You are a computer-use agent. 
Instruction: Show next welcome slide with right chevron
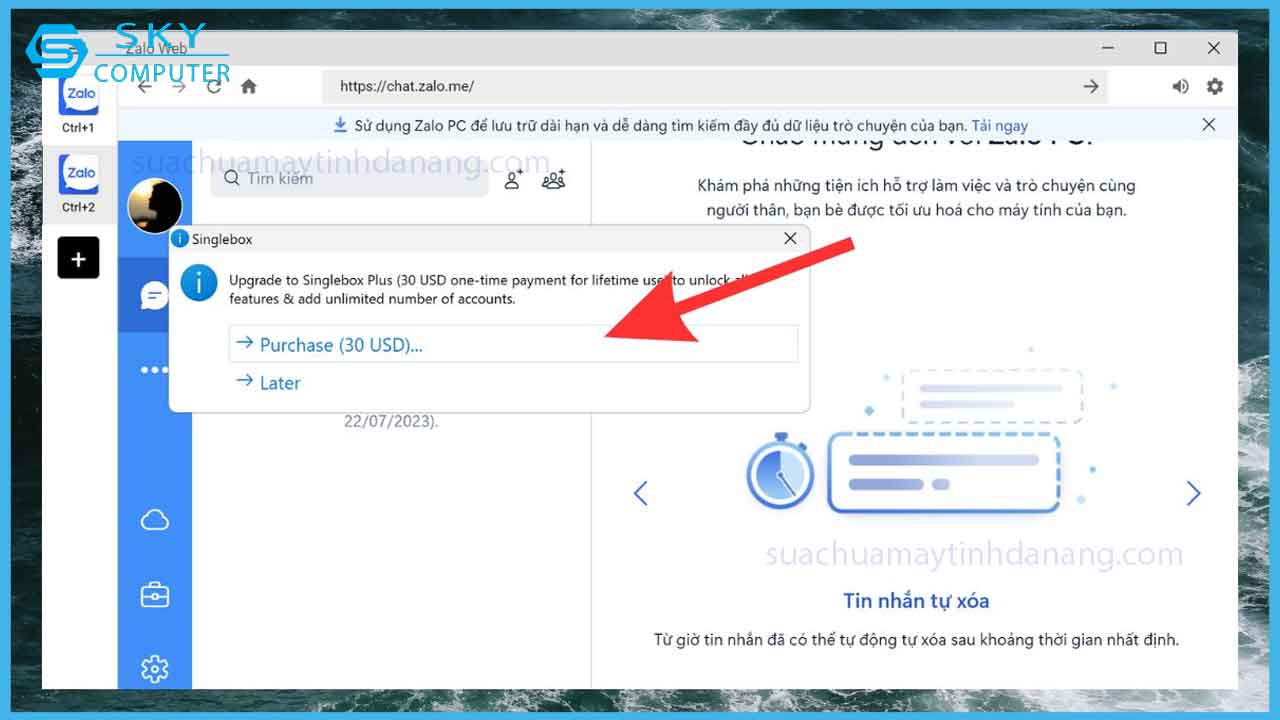[1193, 493]
